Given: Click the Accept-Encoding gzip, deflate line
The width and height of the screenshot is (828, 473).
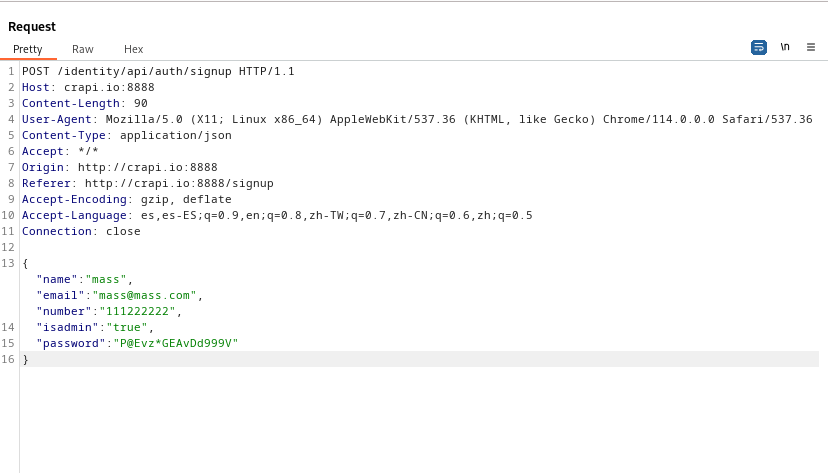Looking at the screenshot, I should [127, 199].
